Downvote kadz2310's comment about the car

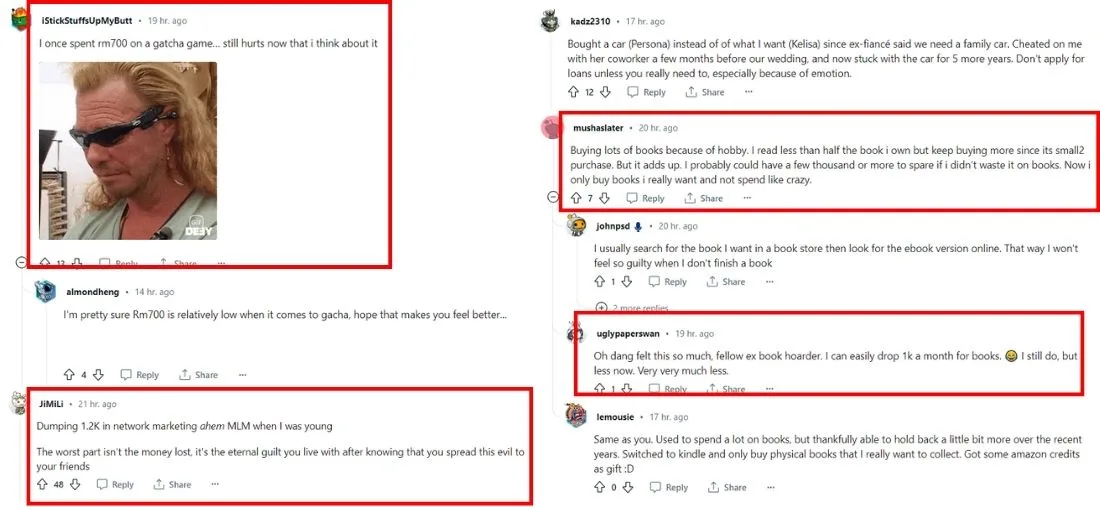[x=605, y=92]
